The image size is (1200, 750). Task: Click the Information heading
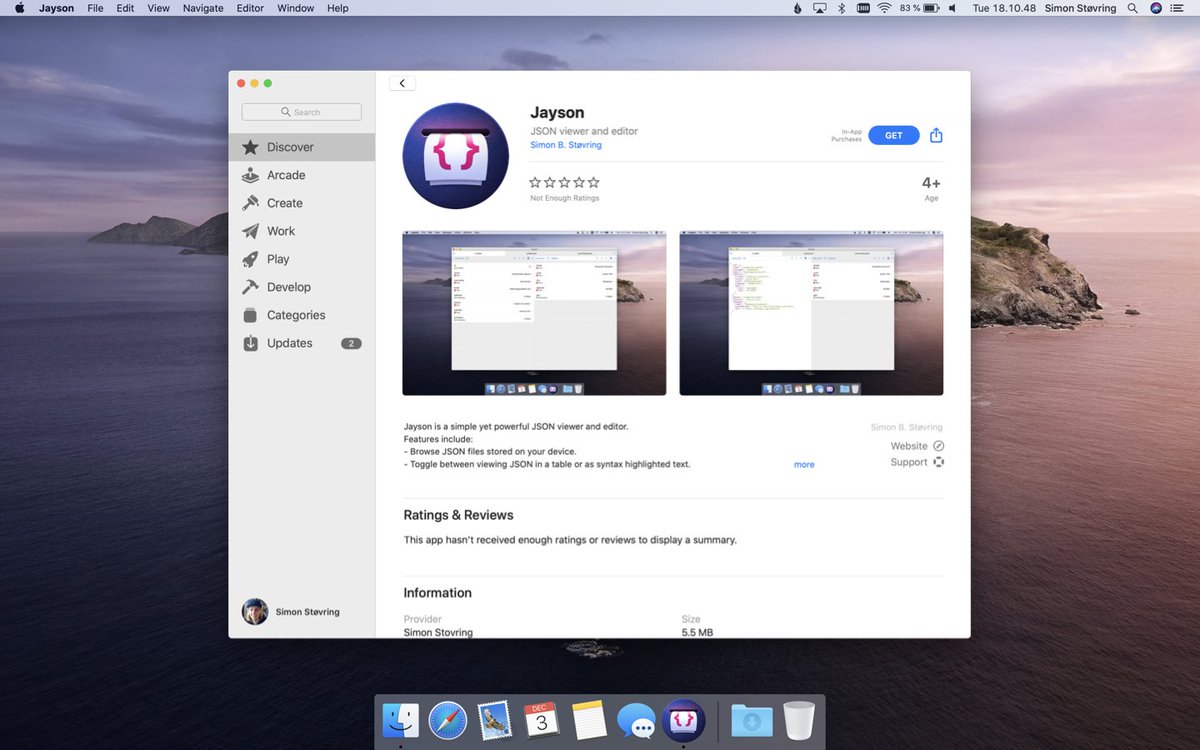pos(437,593)
